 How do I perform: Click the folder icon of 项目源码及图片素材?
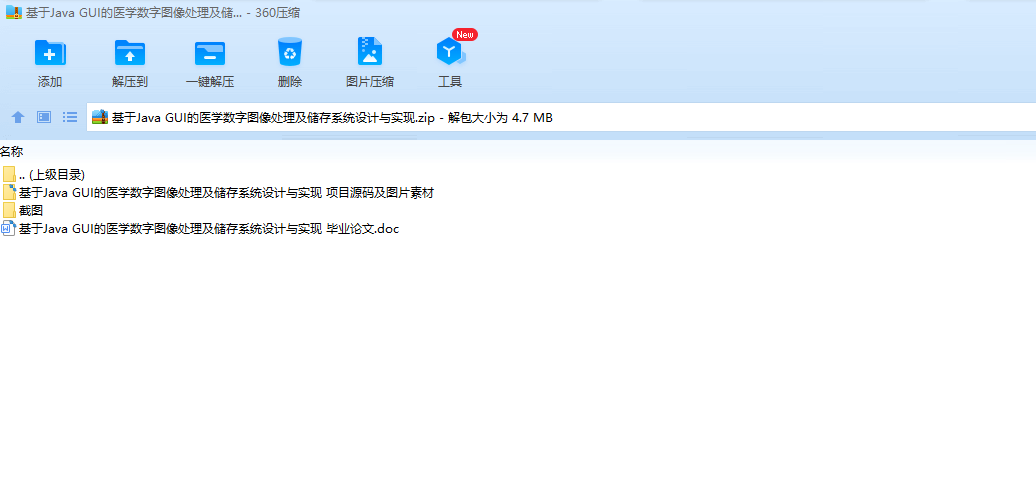9,192
